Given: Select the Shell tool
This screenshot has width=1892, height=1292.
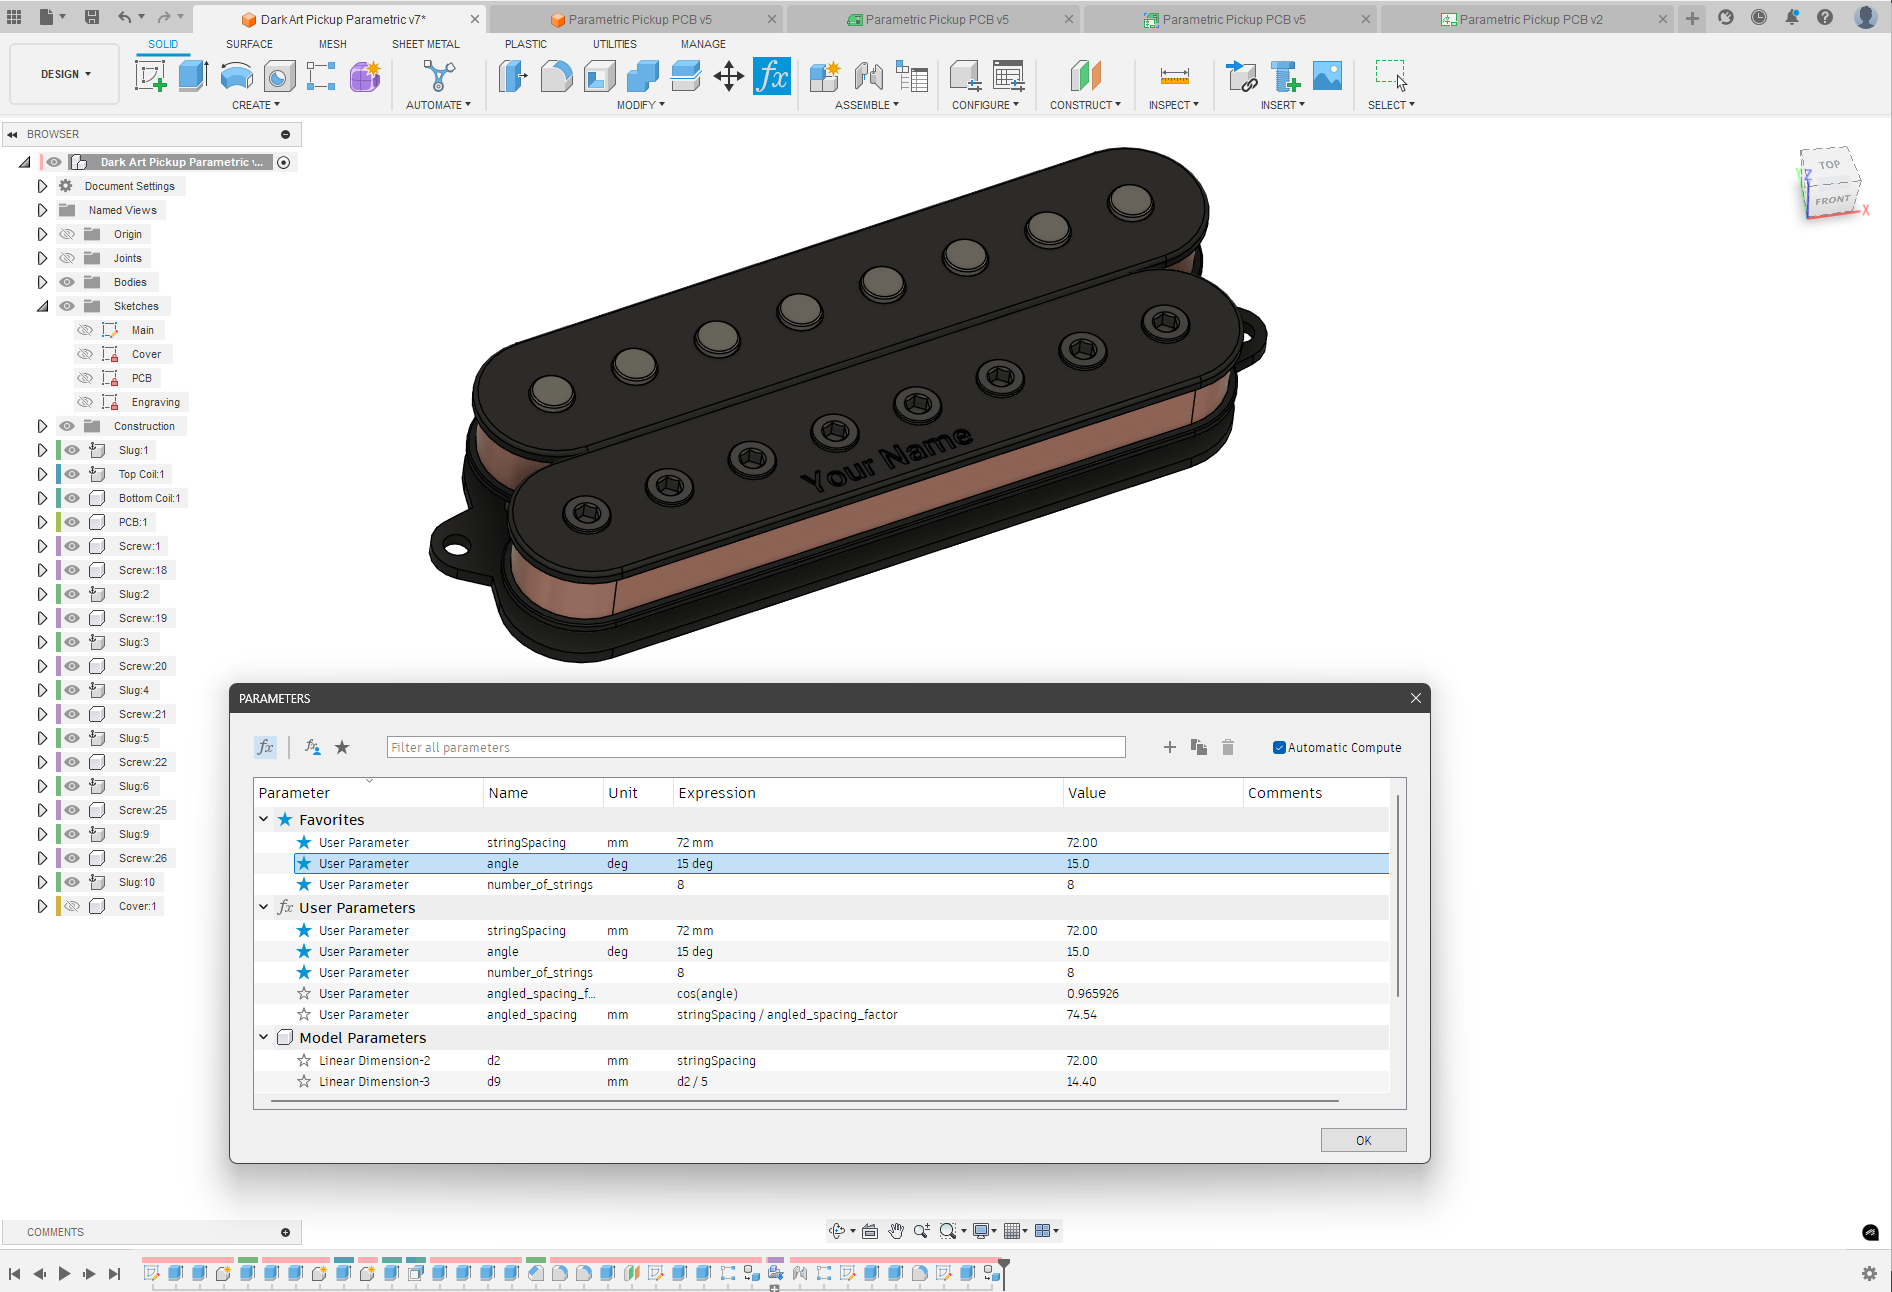Looking at the screenshot, I should pyautogui.click(x=599, y=76).
